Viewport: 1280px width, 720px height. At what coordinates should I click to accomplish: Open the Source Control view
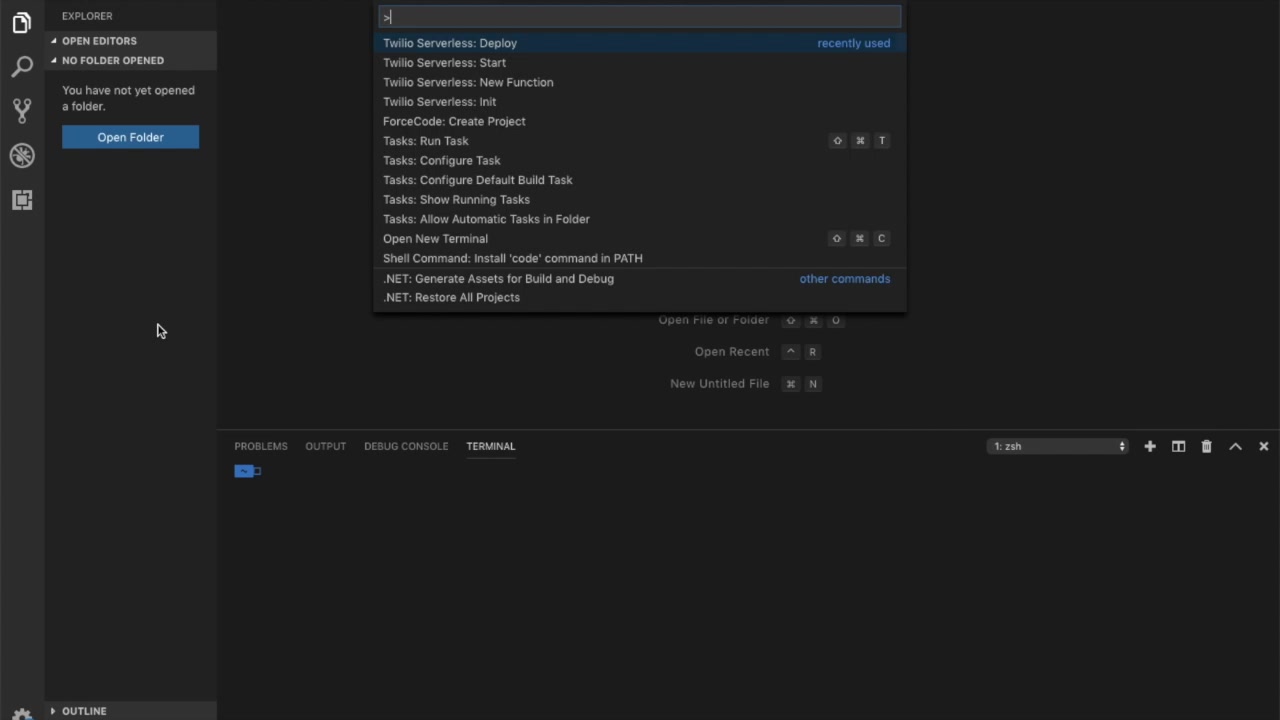point(22,111)
